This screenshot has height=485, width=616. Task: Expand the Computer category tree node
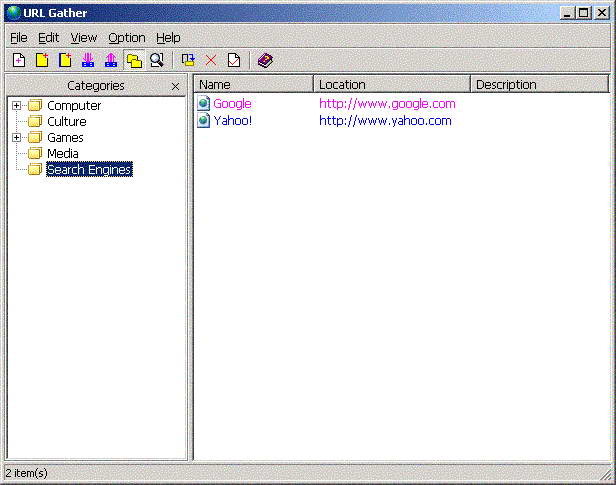(17, 106)
